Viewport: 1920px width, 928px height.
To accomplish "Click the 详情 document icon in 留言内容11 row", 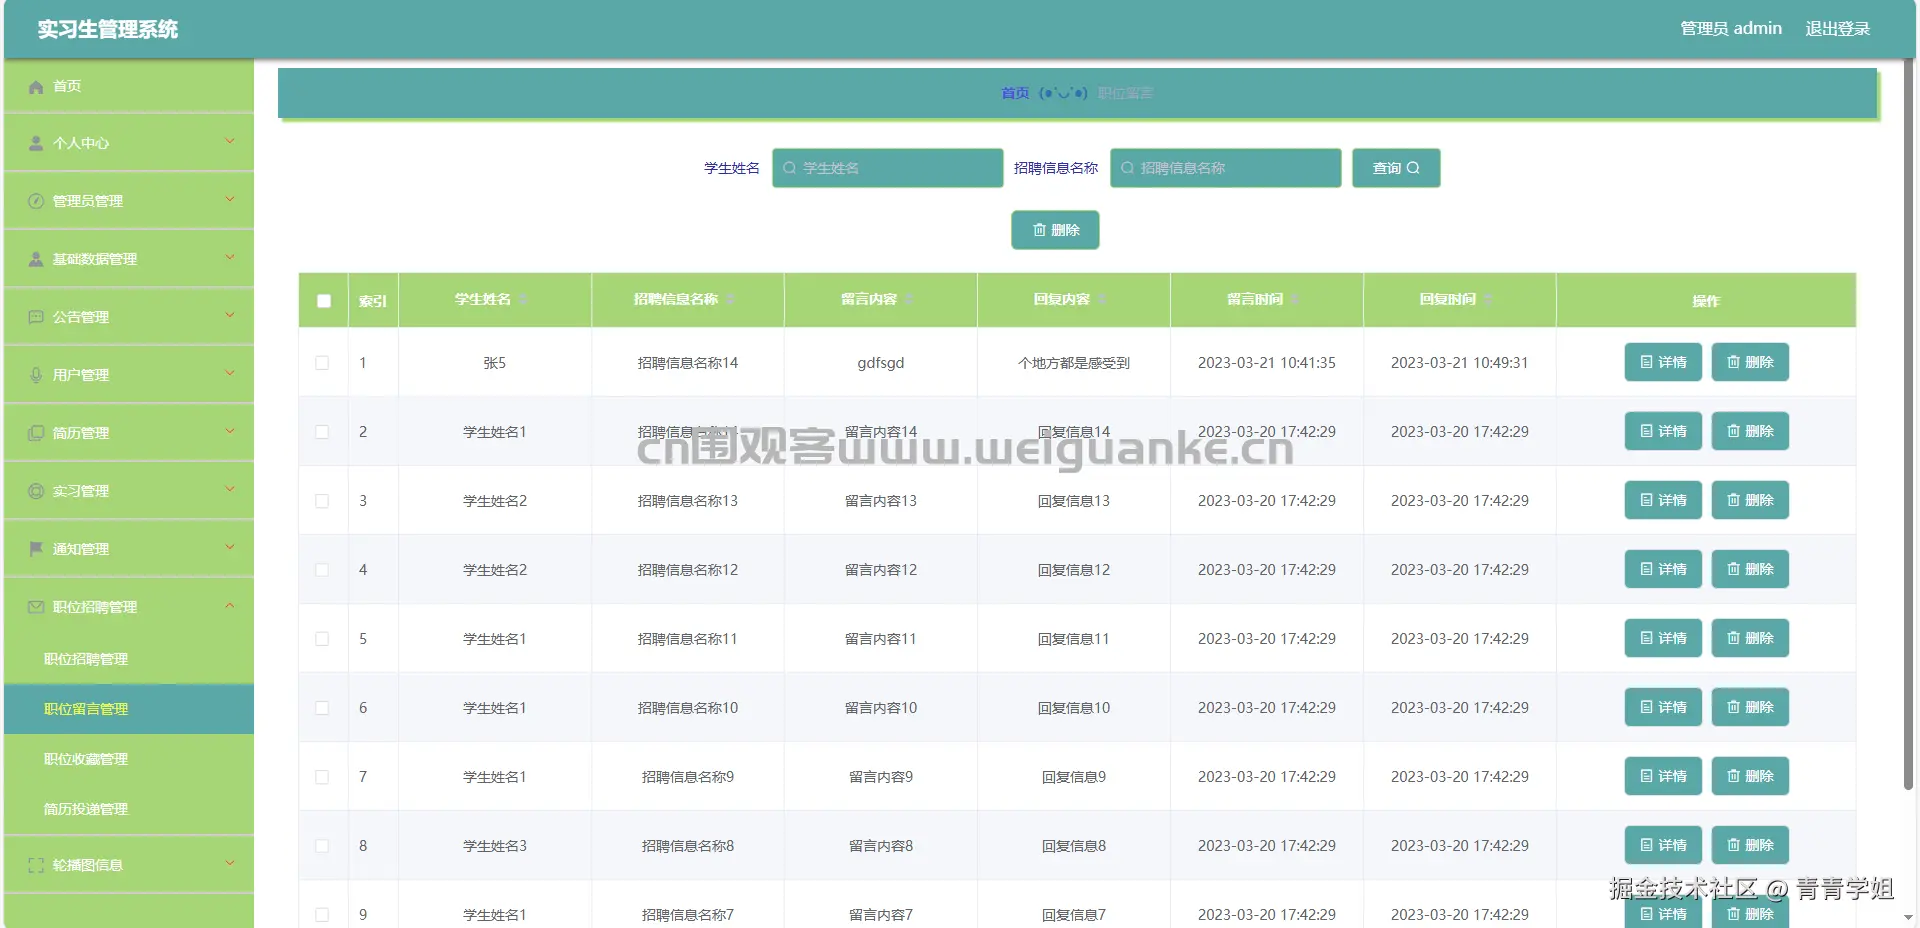I will 1646,638.
